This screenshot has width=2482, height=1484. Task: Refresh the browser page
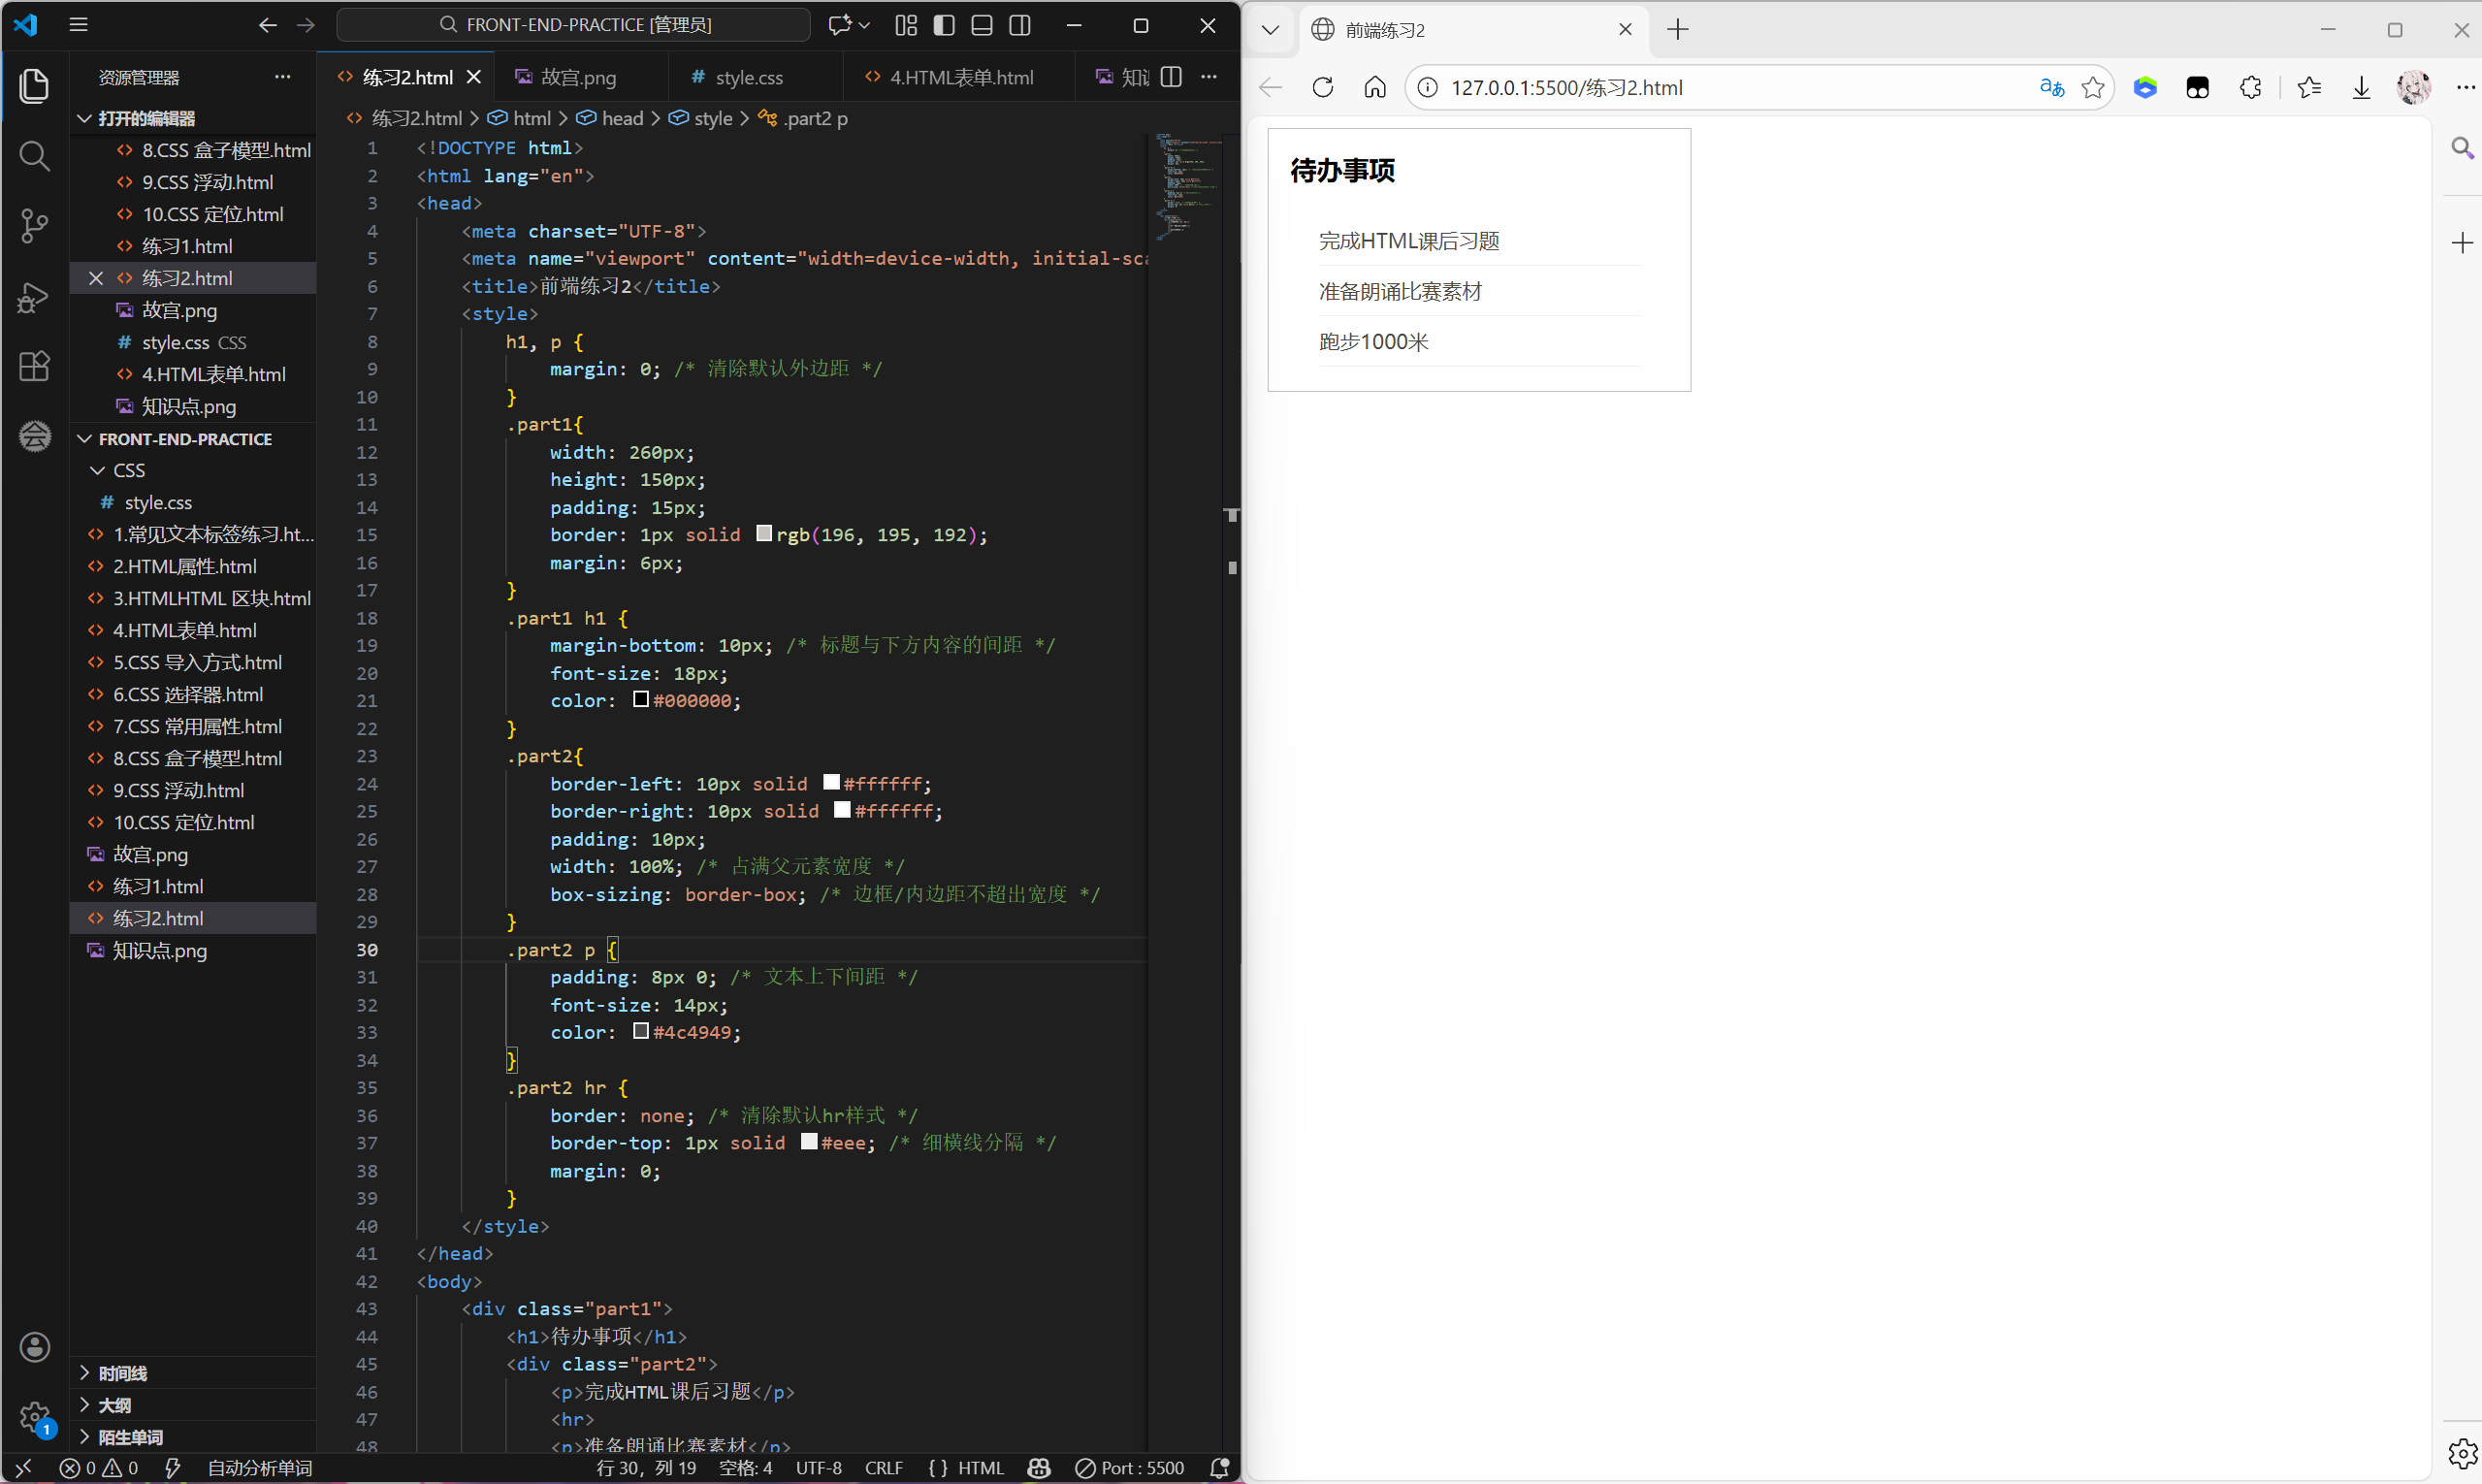1322,88
